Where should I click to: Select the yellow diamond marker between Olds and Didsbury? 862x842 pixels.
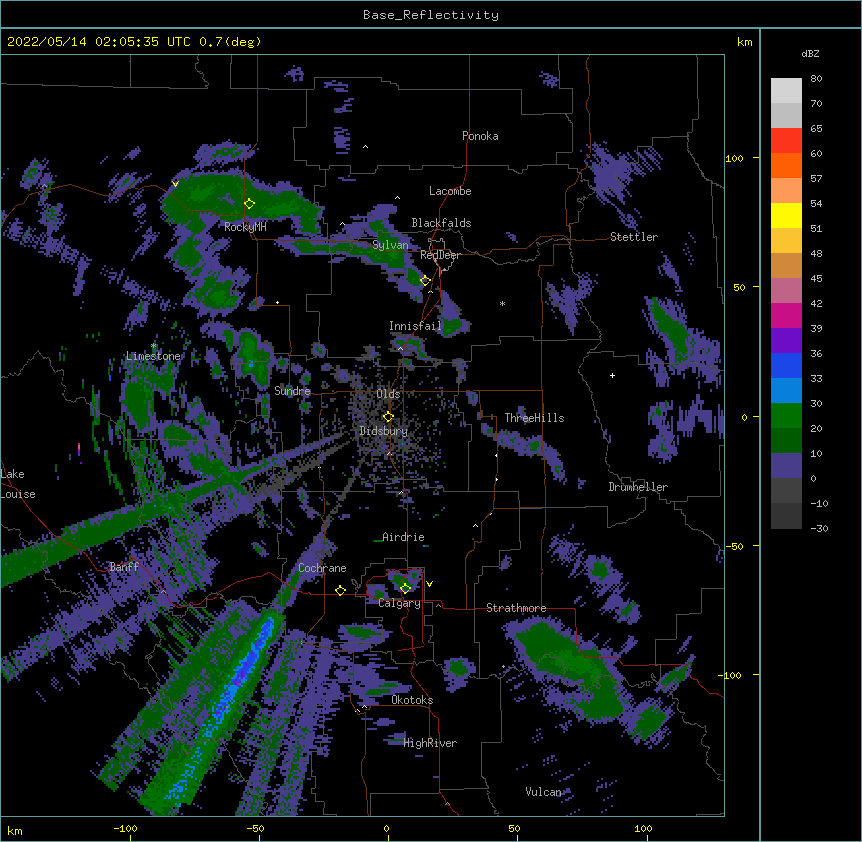pos(388,416)
